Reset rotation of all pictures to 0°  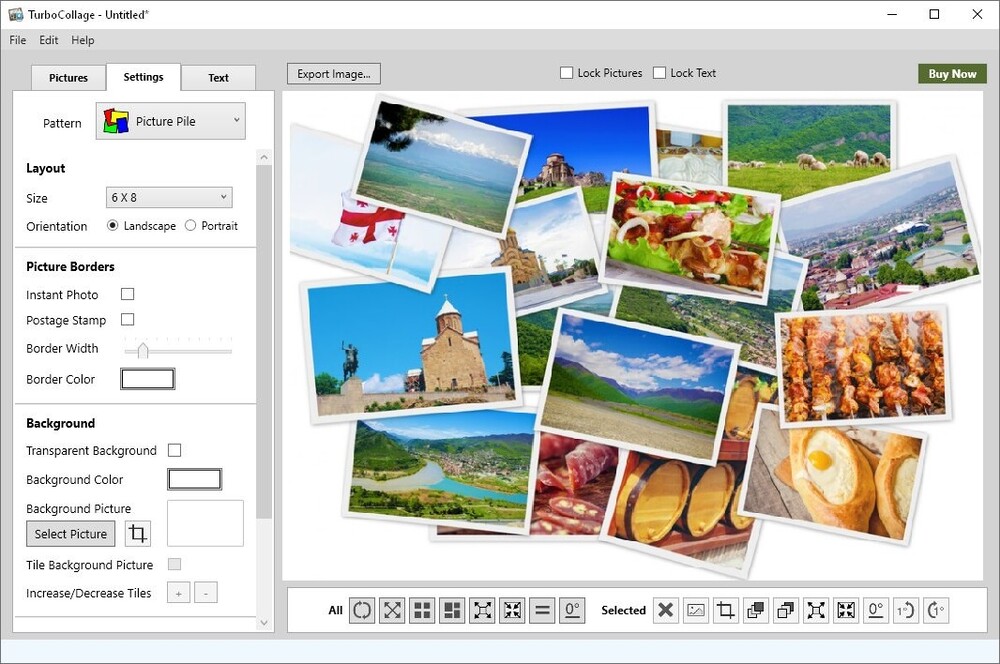[572, 610]
